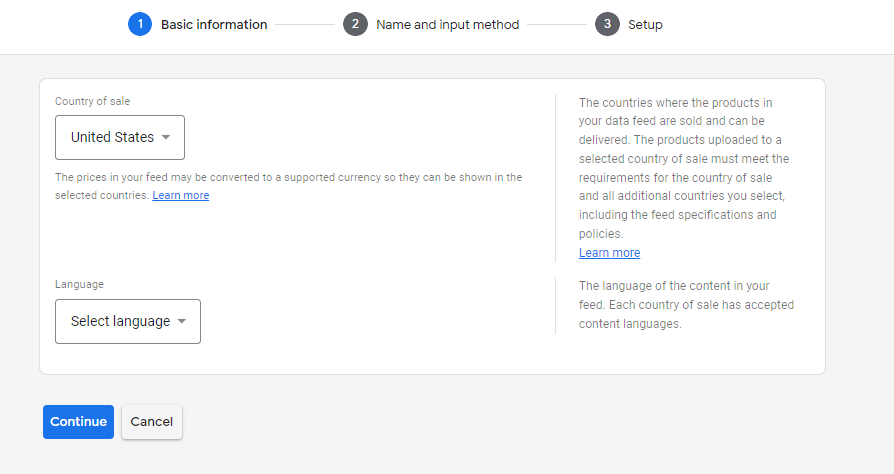Go to Name and input method step

(448, 25)
